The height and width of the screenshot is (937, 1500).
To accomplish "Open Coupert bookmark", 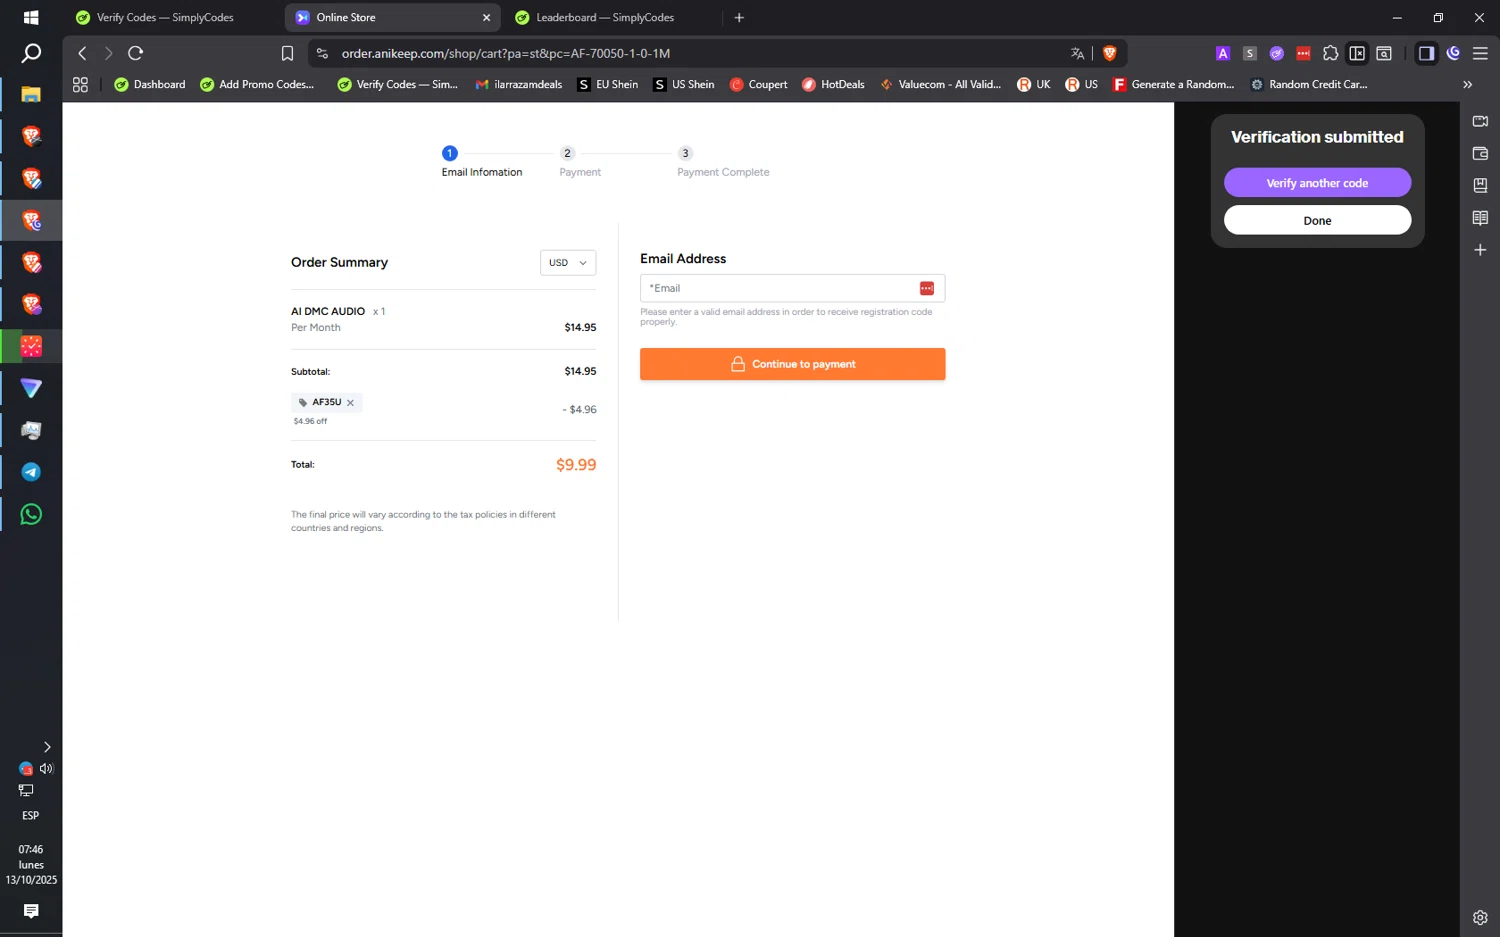I will (x=758, y=84).
